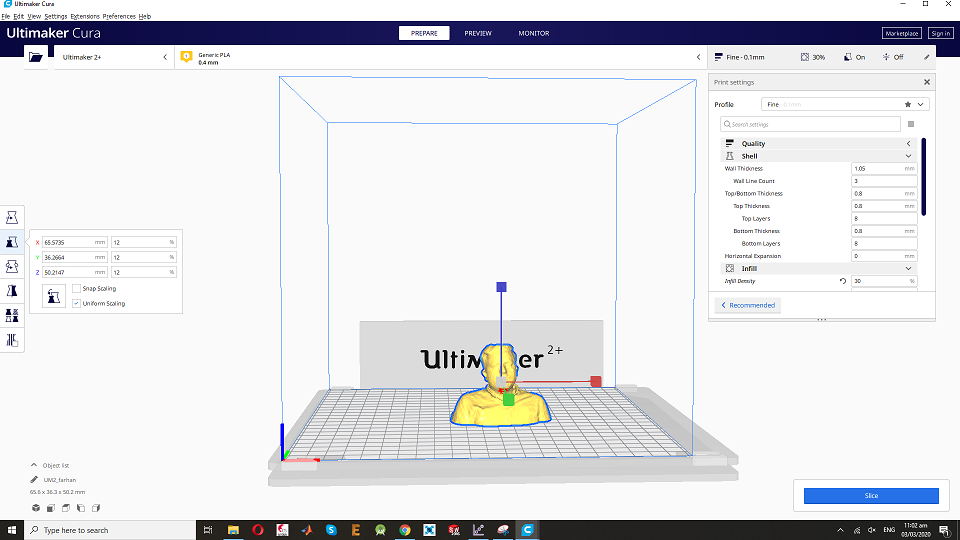Image resolution: width=960 pixels, height=540 pixels.
Task: Open the Help menu
Action: pyautogui.click(x=144, y=17)
